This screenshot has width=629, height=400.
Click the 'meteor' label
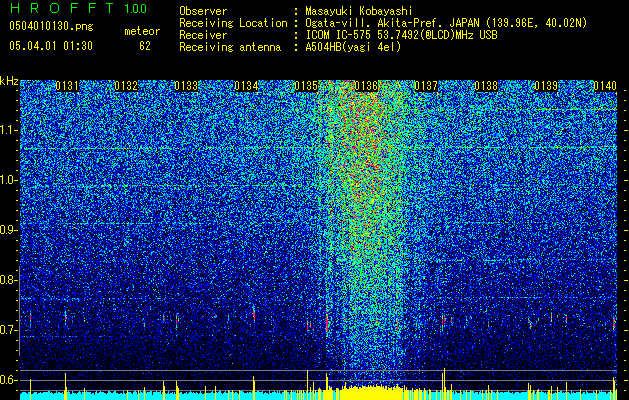coord(142,31)
